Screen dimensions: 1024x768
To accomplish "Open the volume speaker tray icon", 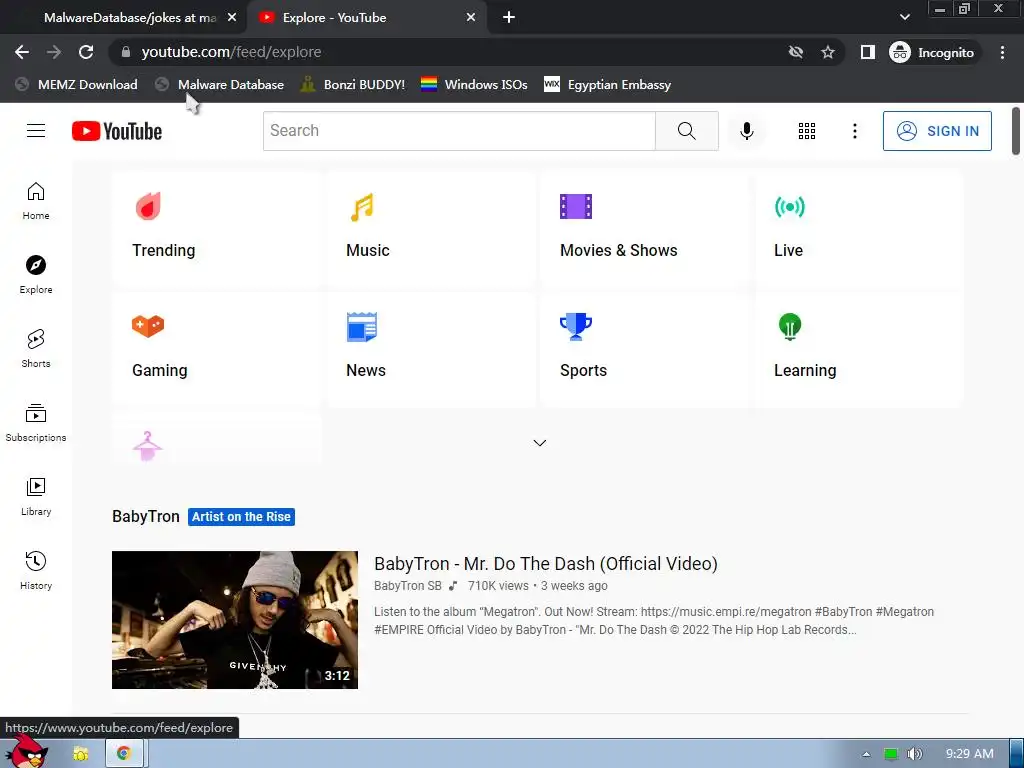I will pos(914,754).
